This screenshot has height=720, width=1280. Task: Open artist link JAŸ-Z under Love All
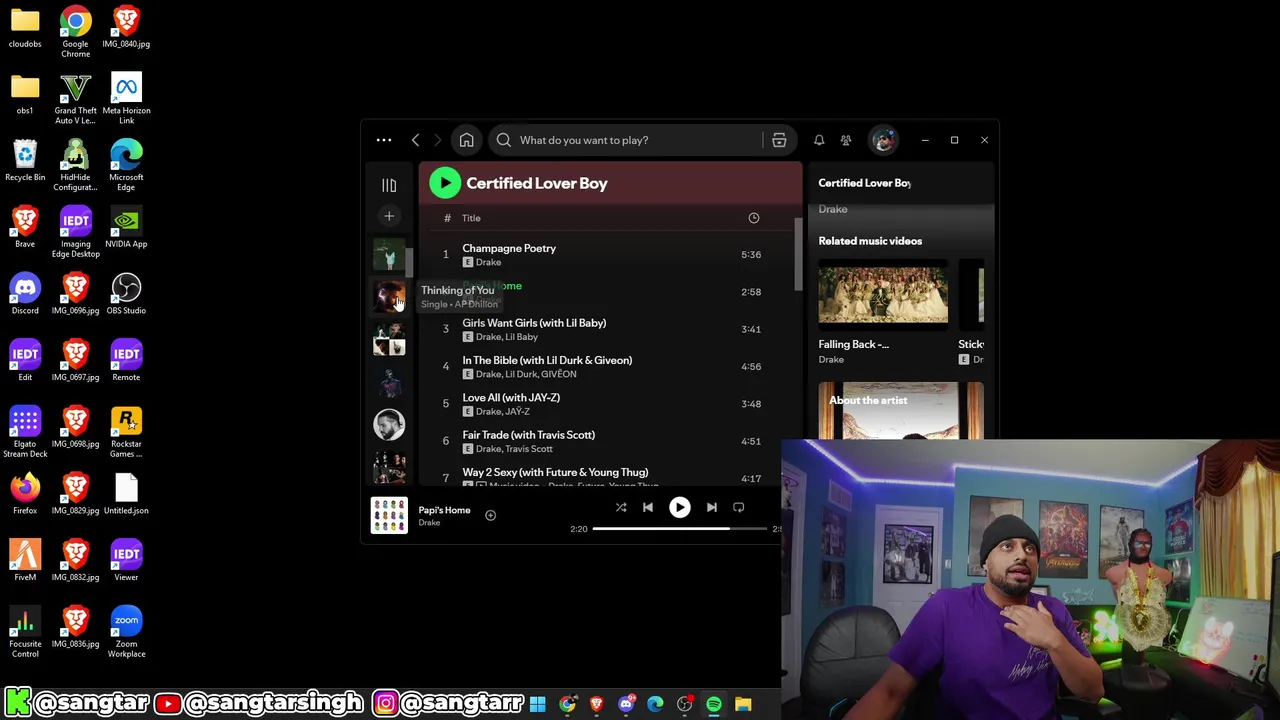(x=518, y=412)
